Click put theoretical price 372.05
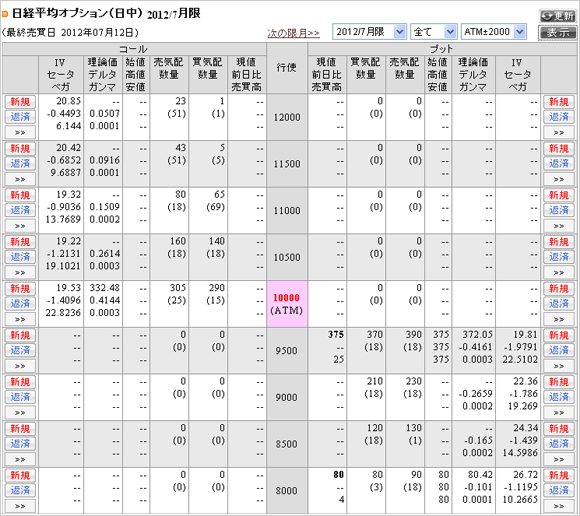 click(478, 334)
